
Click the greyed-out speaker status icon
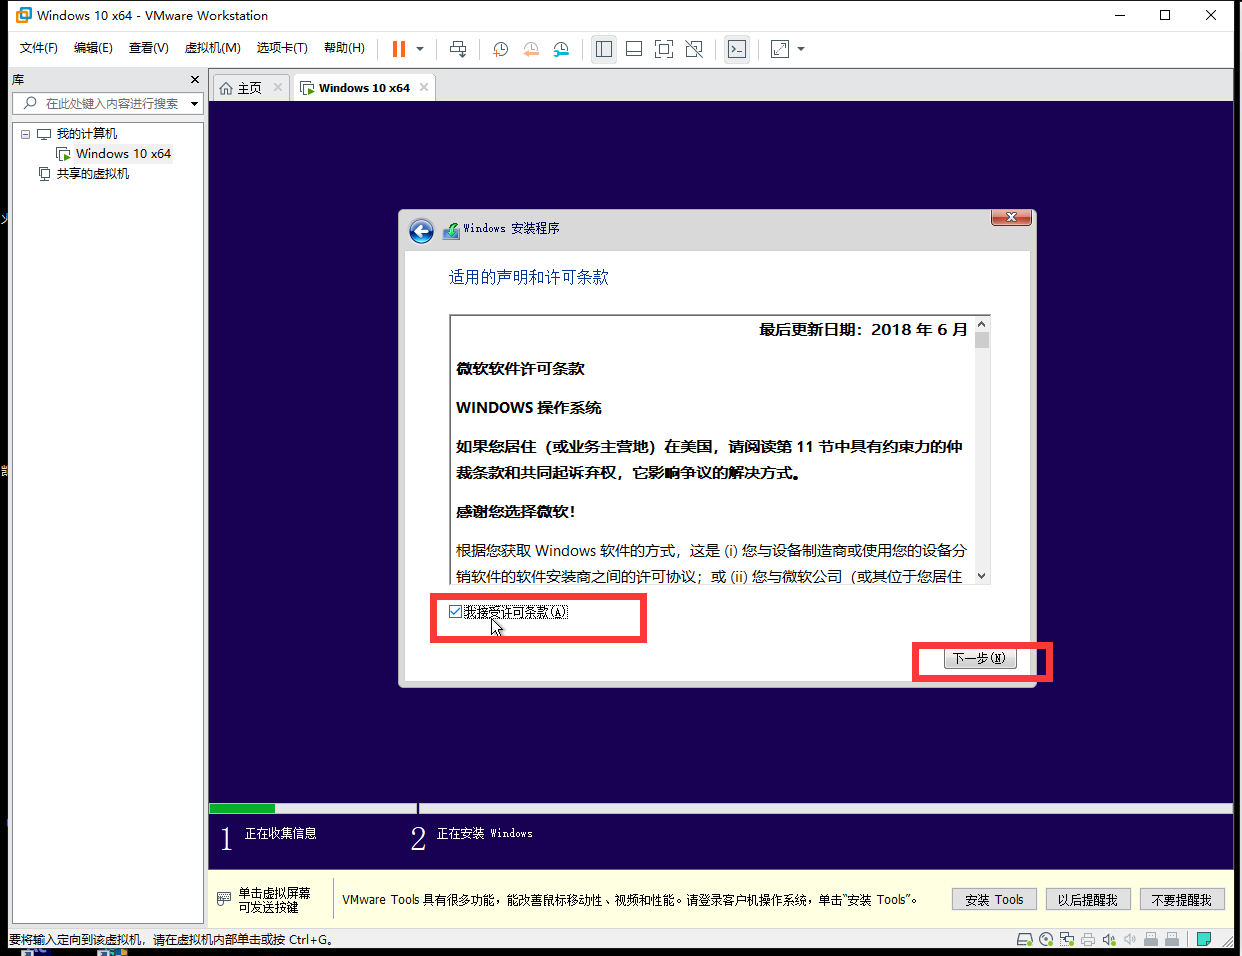pos(1130,939)
